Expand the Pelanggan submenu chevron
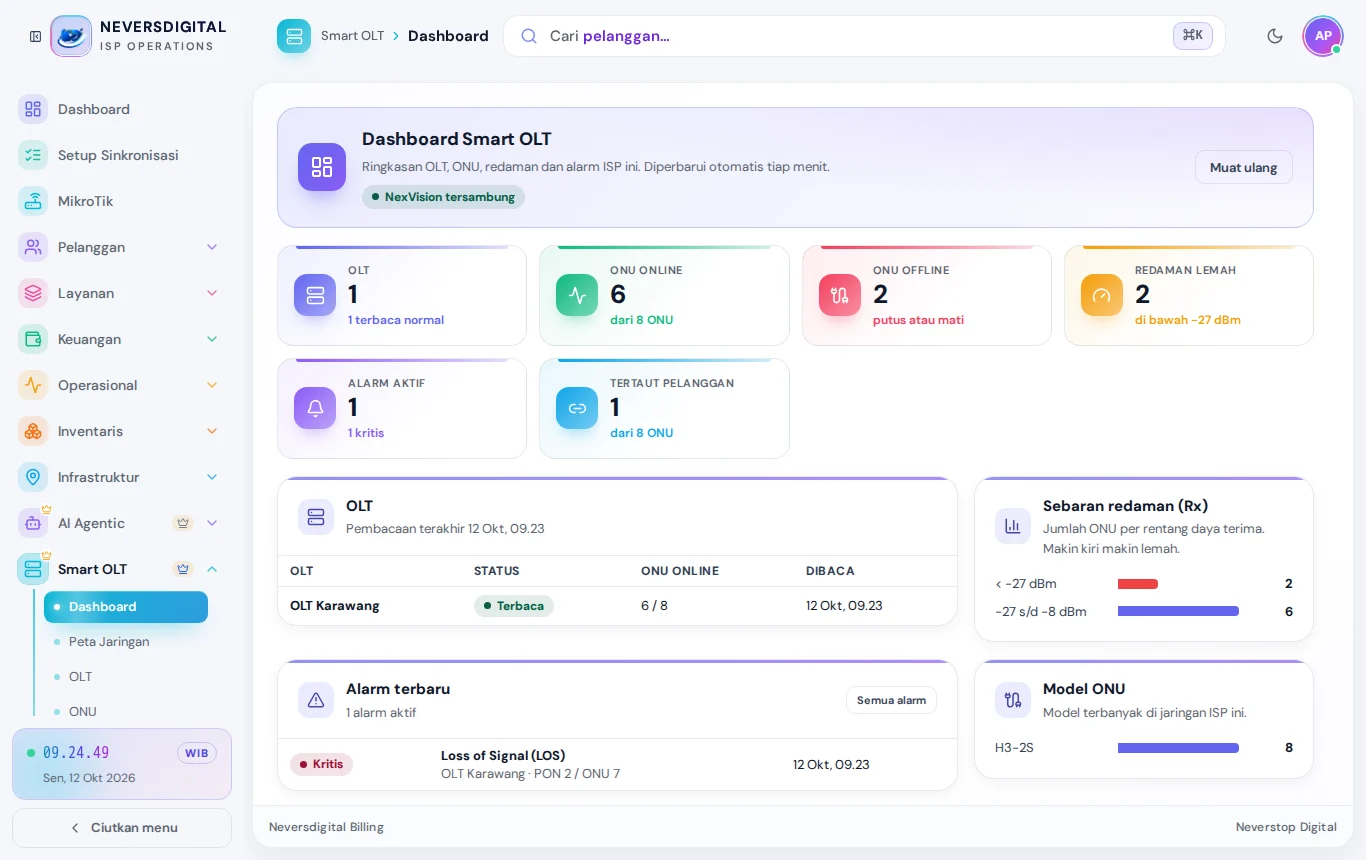The width and height of the screenshot is (1366, 860). 212,247
